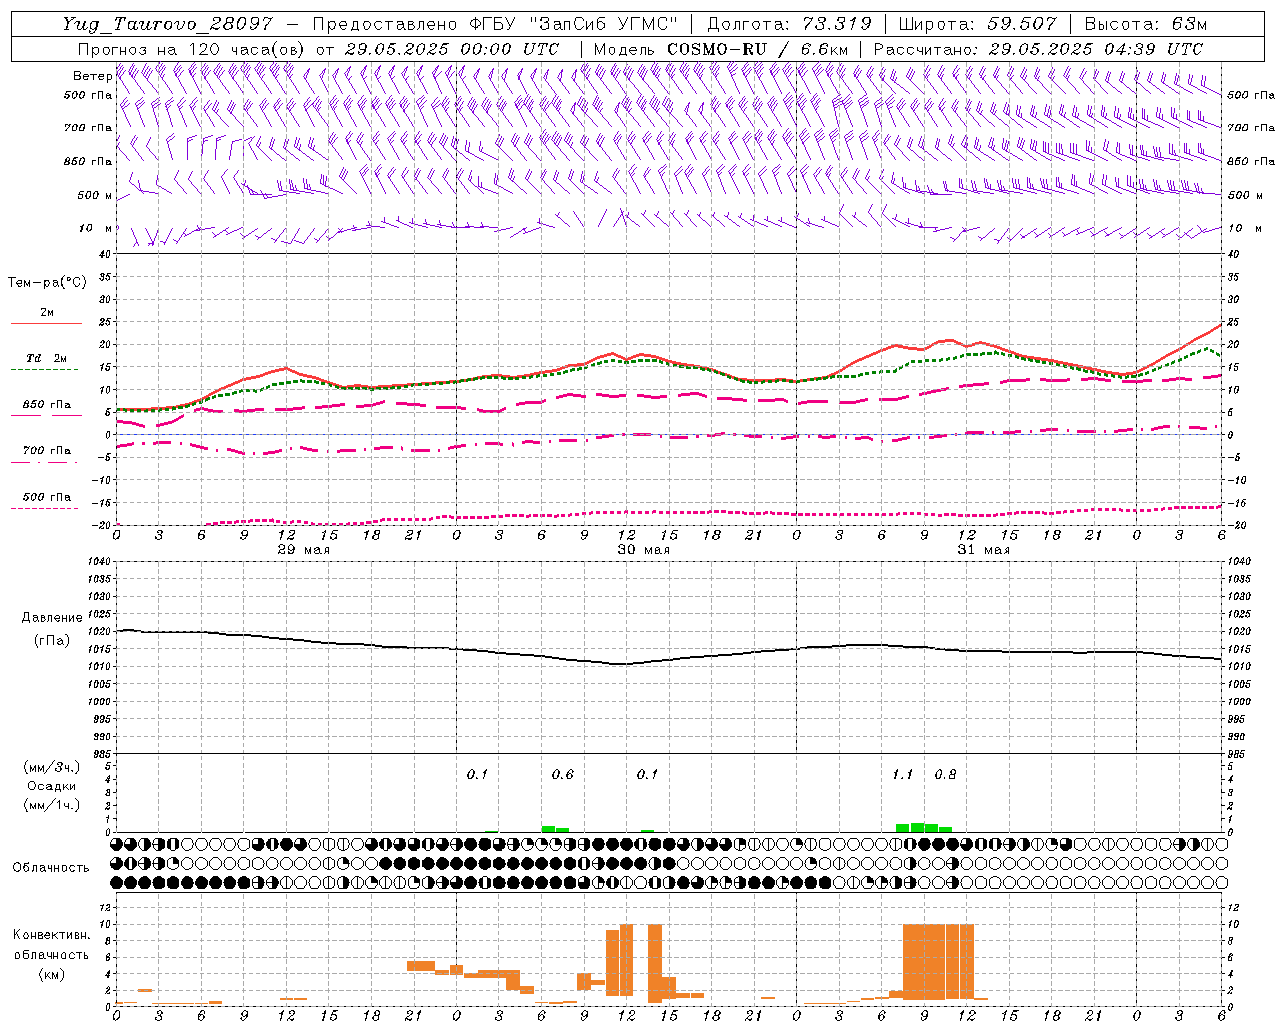Viewport: 1280px width, 1024px height.
Task: Click the 30 мая date label
Action: [644, 550]
